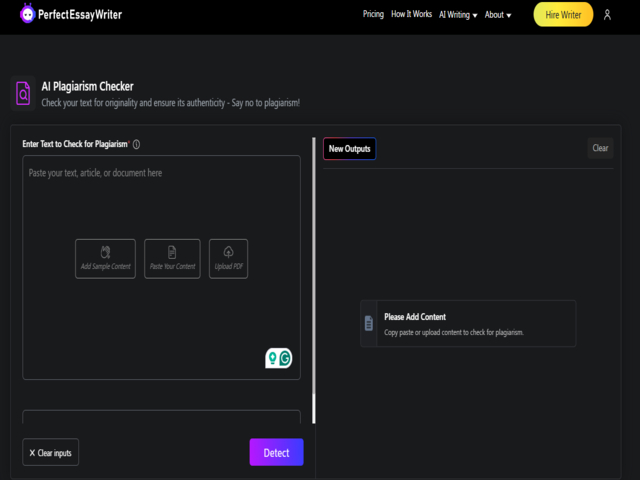Click the document icon beside Please Add Content
Viewport: 640px width, 480px height.
(369, 323)
